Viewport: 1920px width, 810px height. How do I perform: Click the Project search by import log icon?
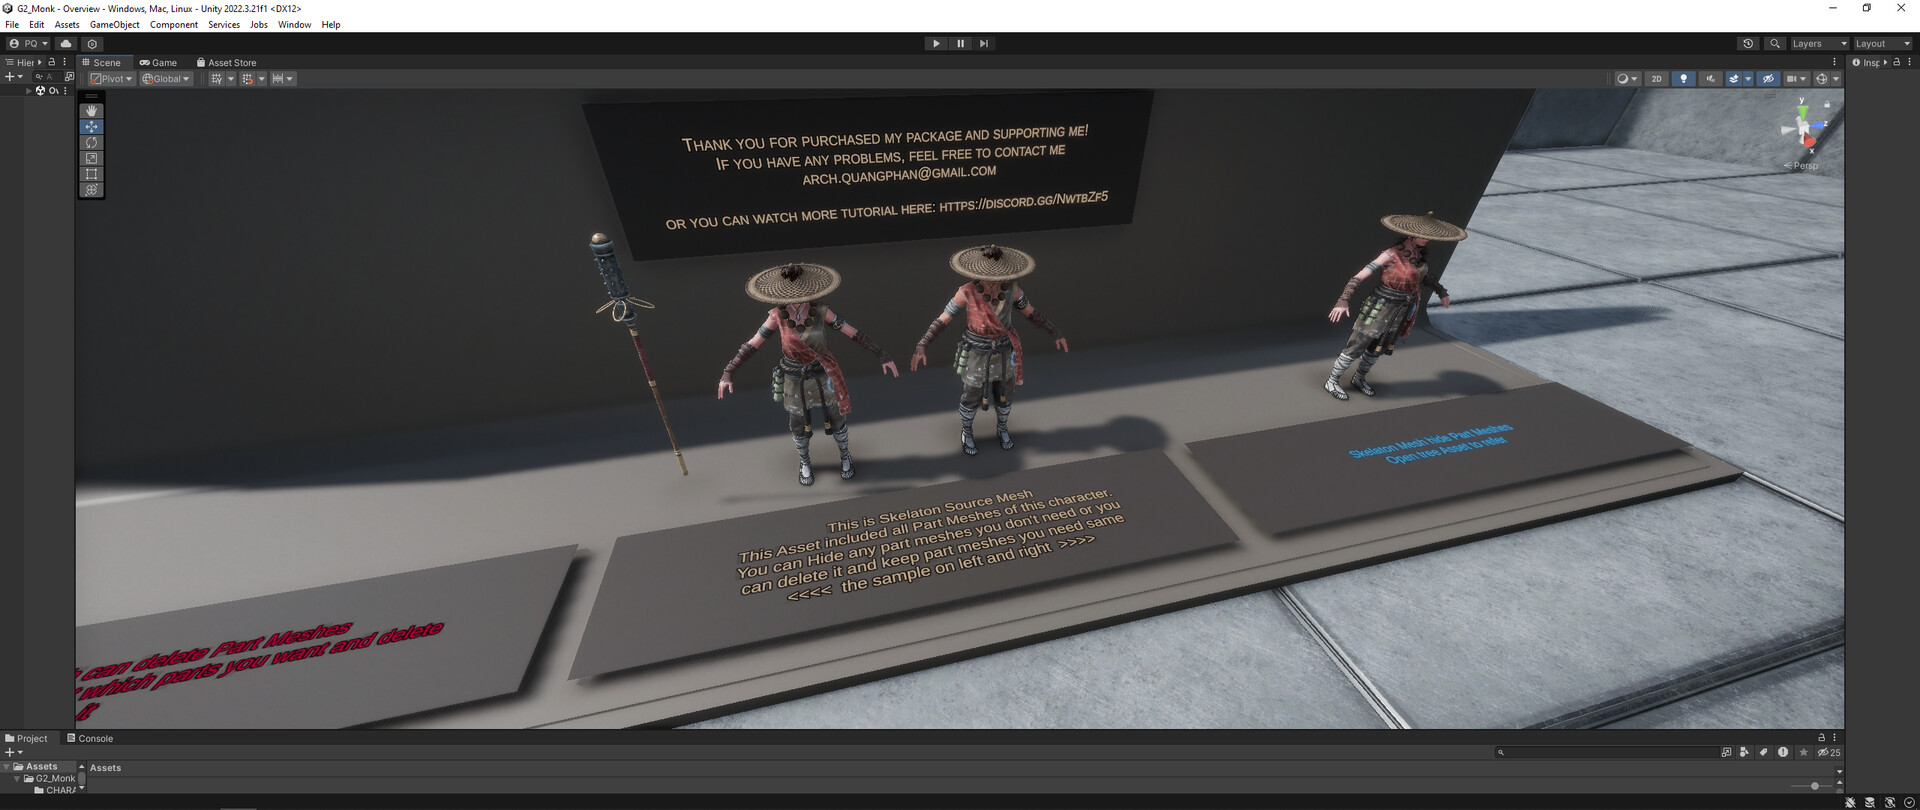[1783, 752]
